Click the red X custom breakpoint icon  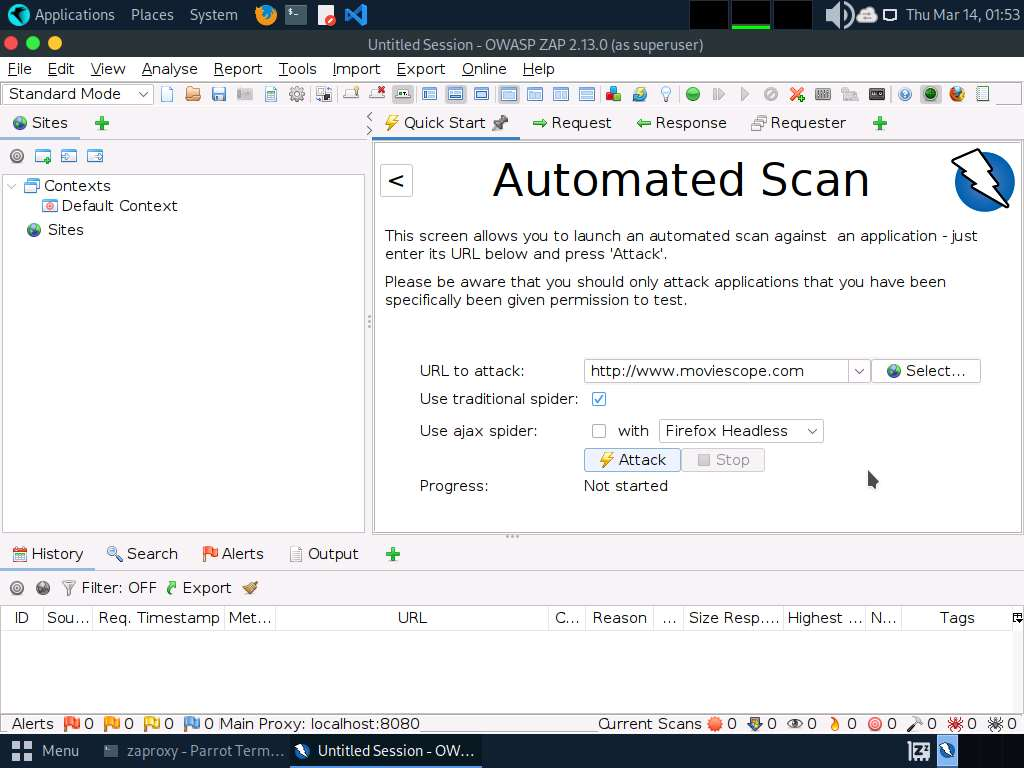(797, 94)
